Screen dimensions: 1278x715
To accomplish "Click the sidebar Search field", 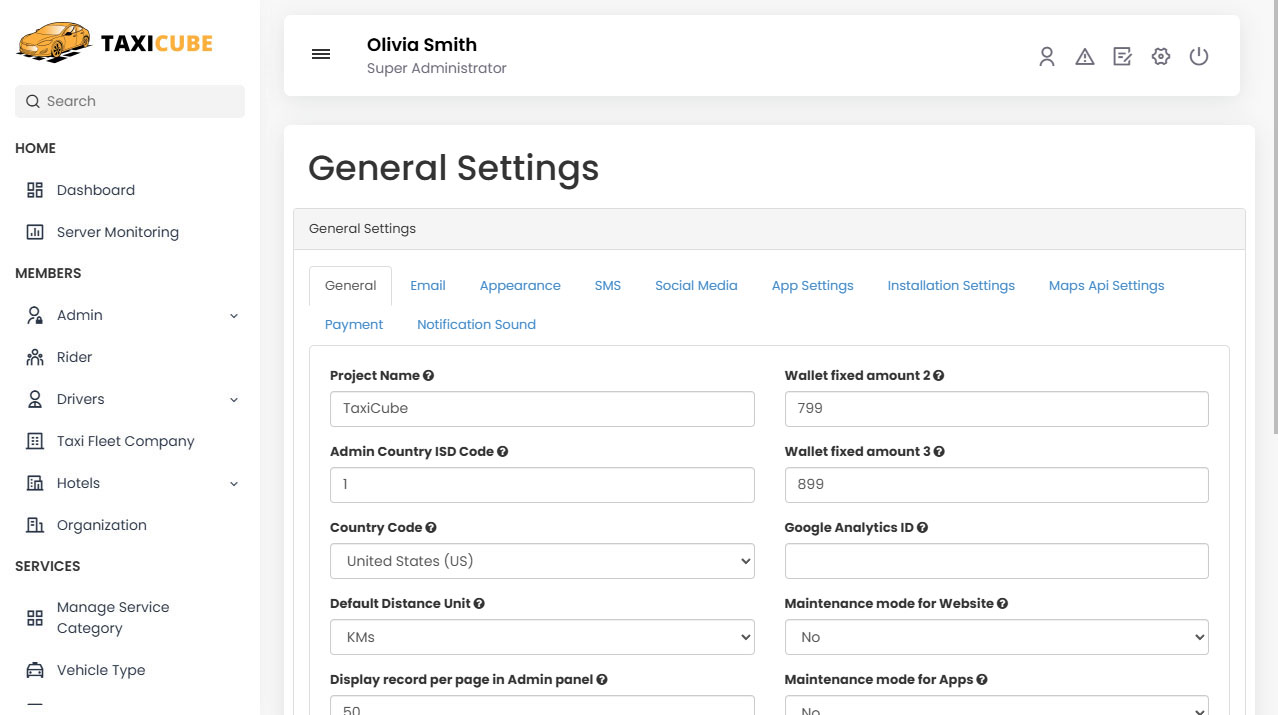I will 130,101.
